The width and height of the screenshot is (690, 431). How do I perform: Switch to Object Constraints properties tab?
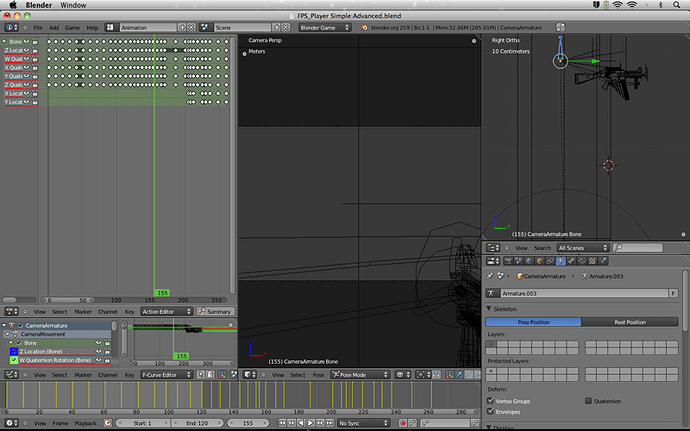pos(550,261)
